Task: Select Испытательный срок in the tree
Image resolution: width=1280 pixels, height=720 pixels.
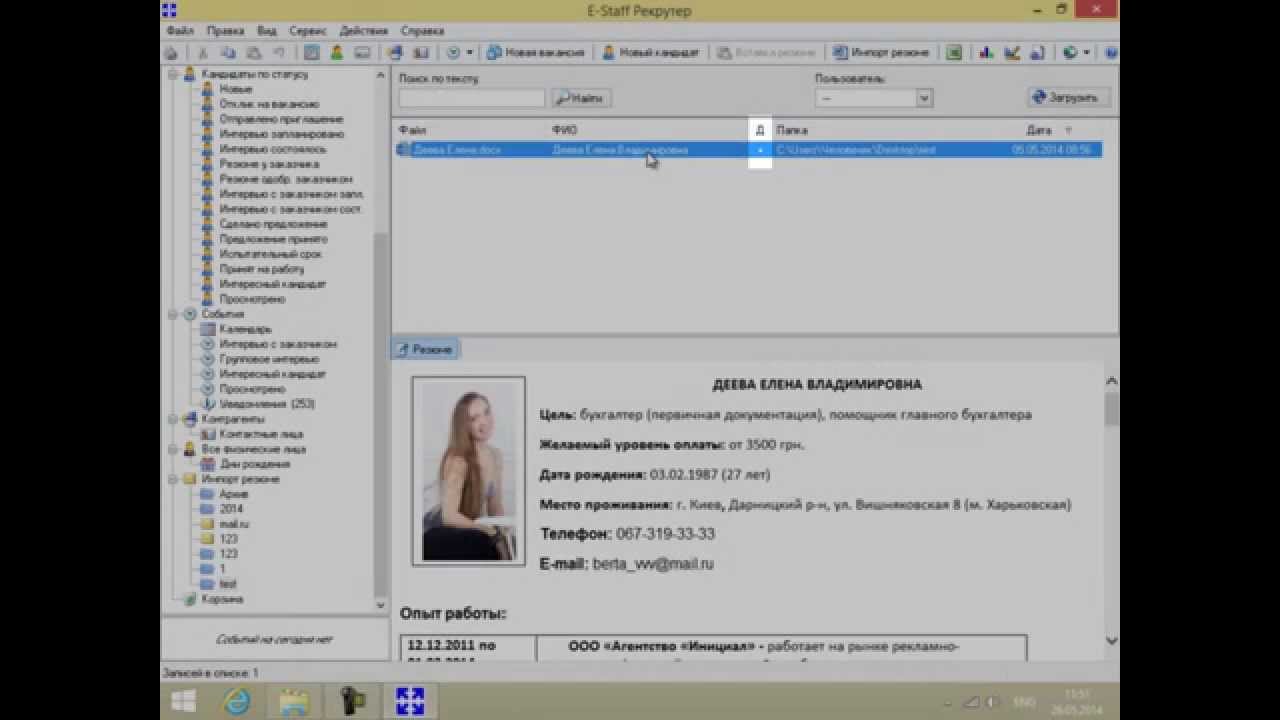Action: [270, 254]
